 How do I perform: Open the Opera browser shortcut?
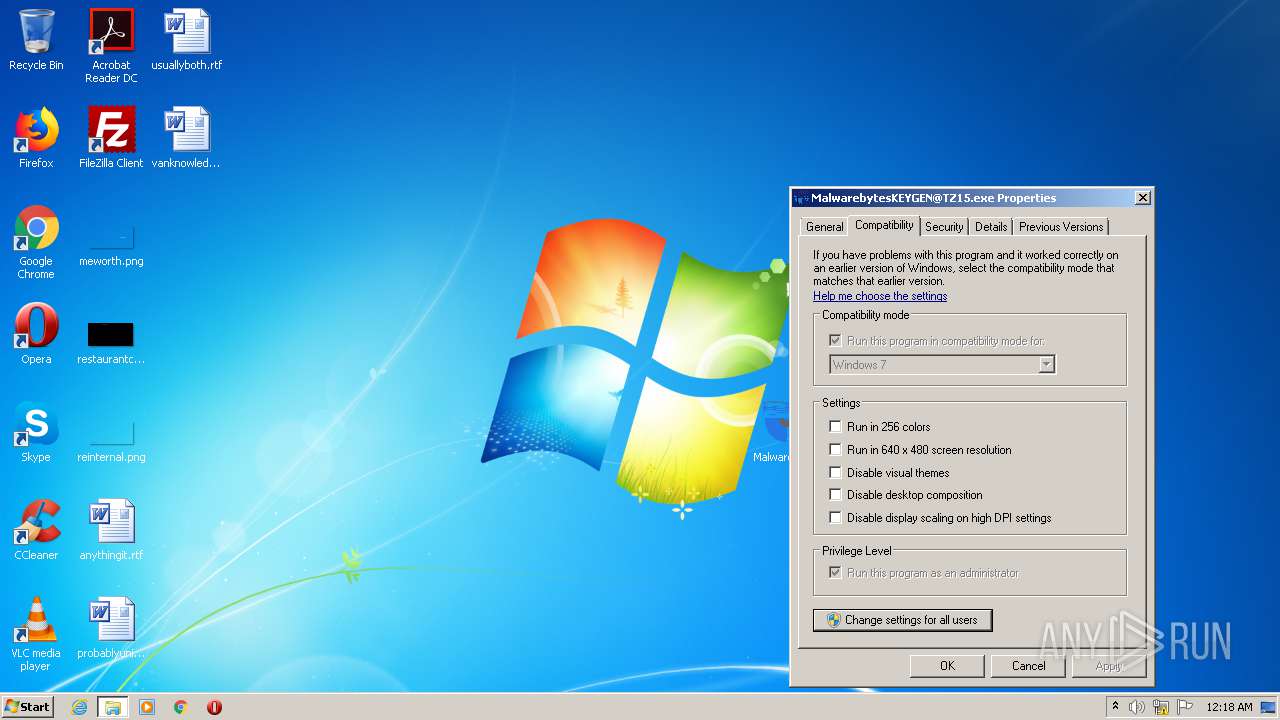[x=36, y=334]
